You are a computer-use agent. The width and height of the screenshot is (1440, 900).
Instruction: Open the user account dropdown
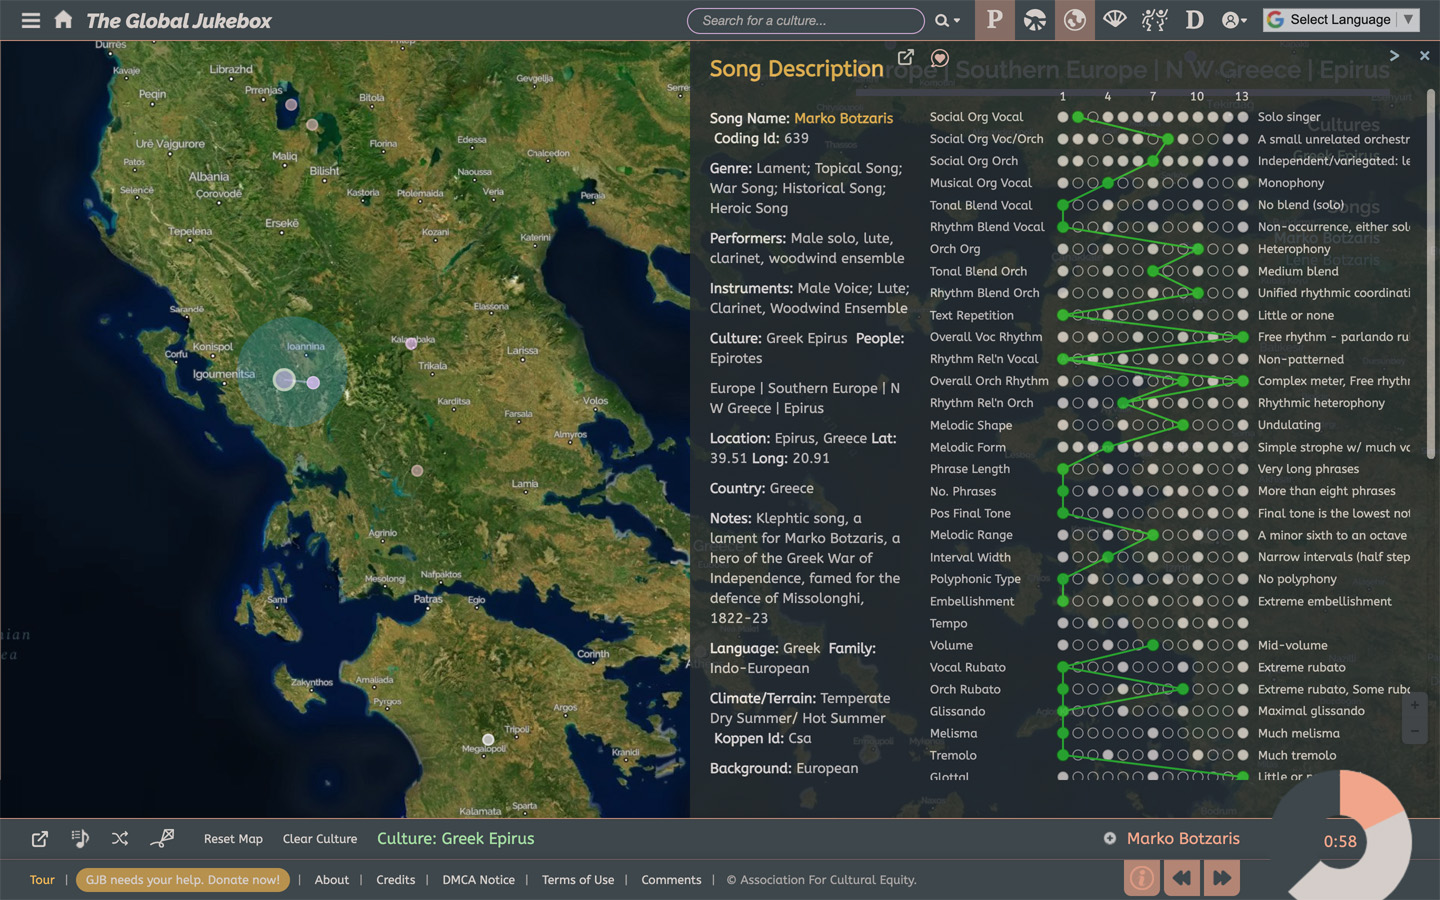tap(1235, 20)
